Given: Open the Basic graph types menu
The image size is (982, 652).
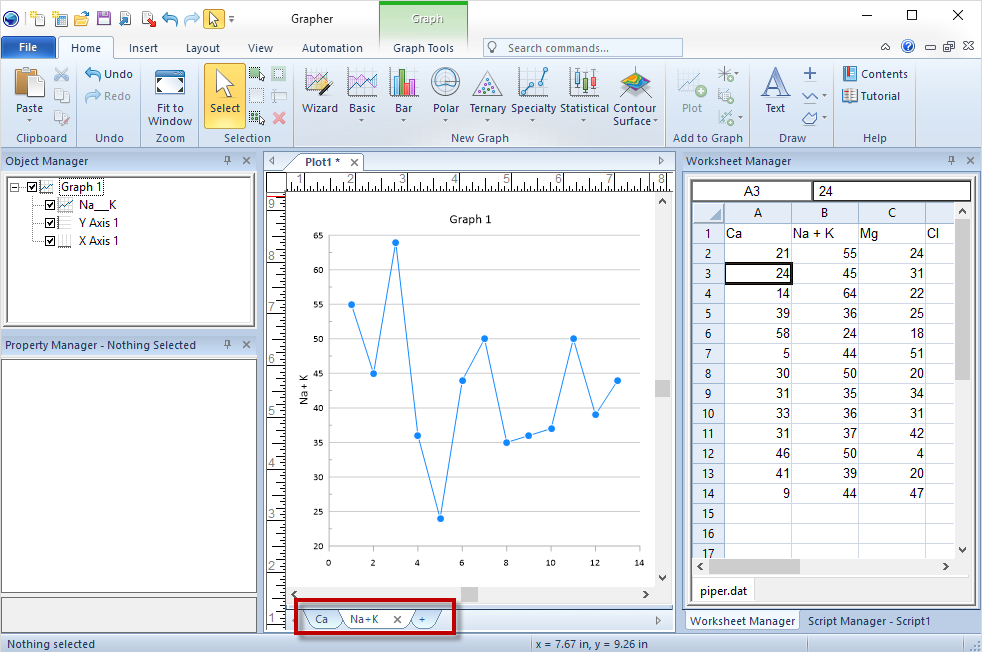Looking at the screenshot, I should pos(362,91).
